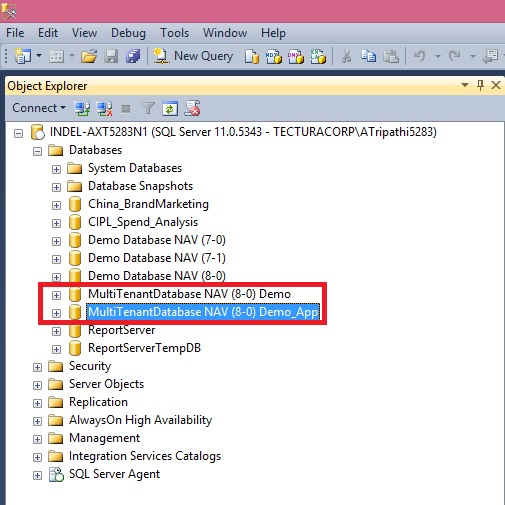Open the Edit menu
The height and width of the screenshot is (505, 505).
tap(48, 33)
